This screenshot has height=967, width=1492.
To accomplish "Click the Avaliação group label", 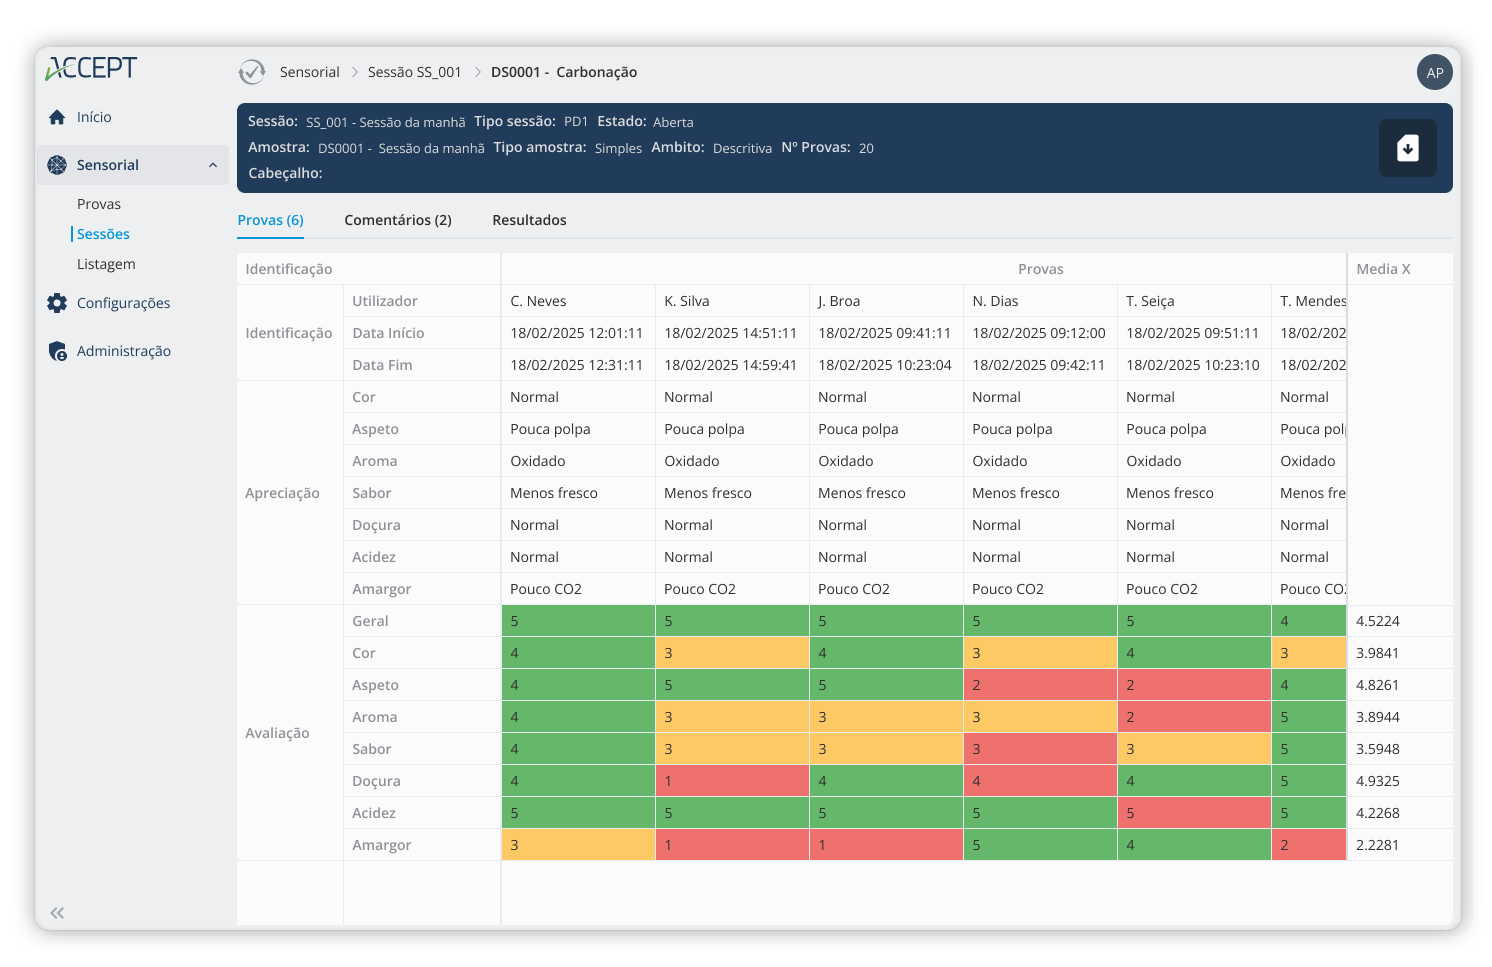I will click(x=277, y=733).
